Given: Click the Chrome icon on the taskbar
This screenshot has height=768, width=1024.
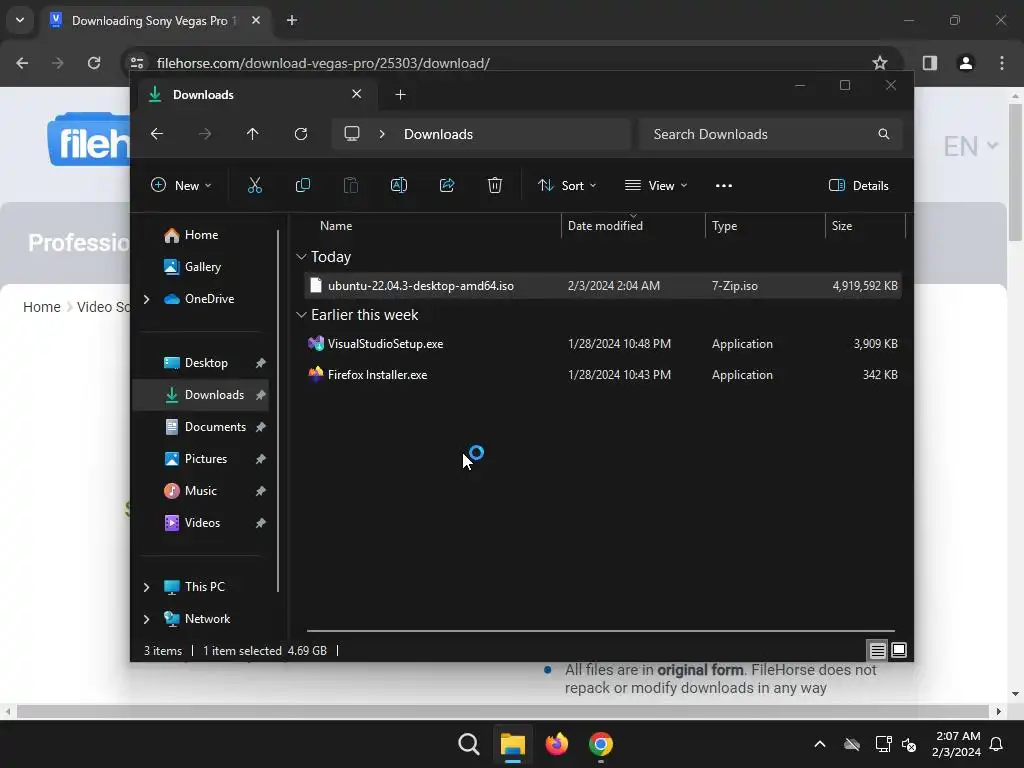Looking at the screenshot, I should pyautogui.click(x=601, y=744).
